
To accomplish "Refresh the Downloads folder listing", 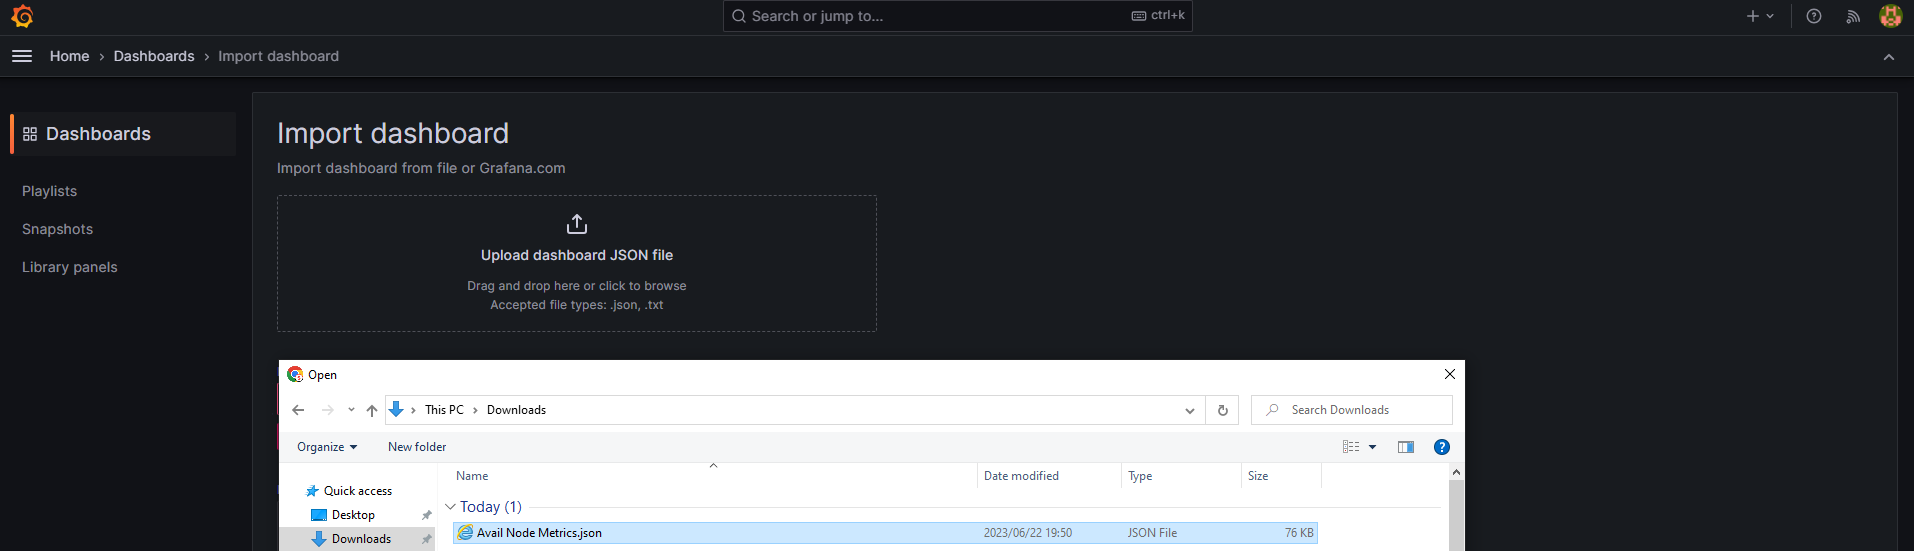I will [x=1222, y=410].
